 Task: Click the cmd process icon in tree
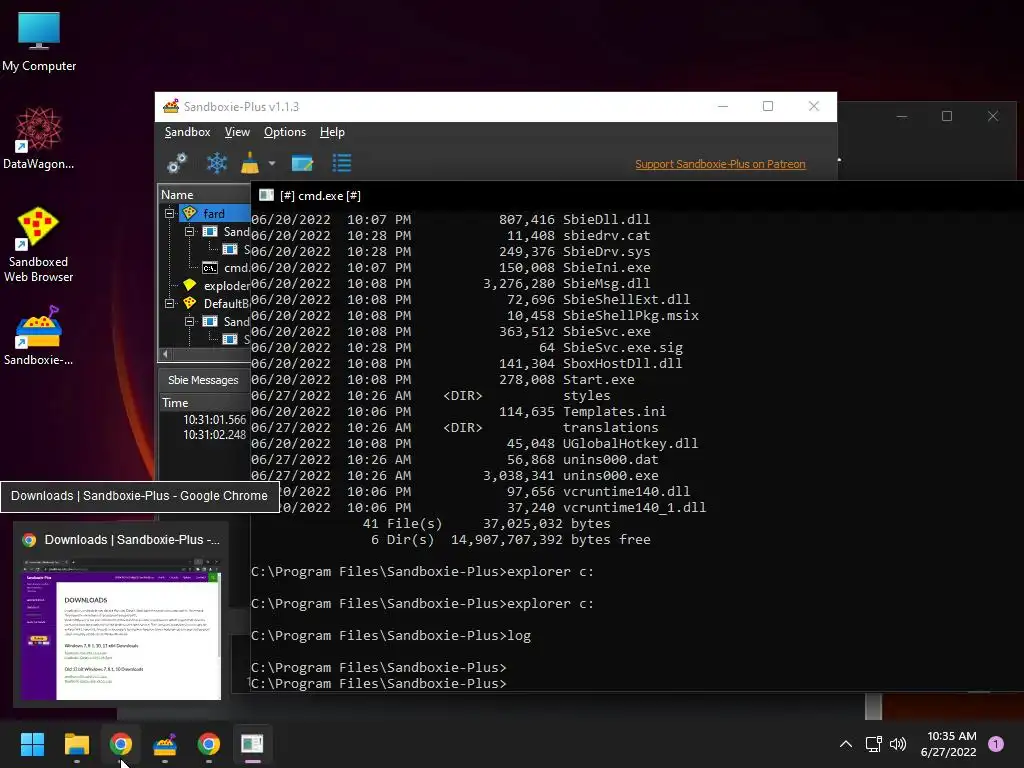tap(210, 268)
